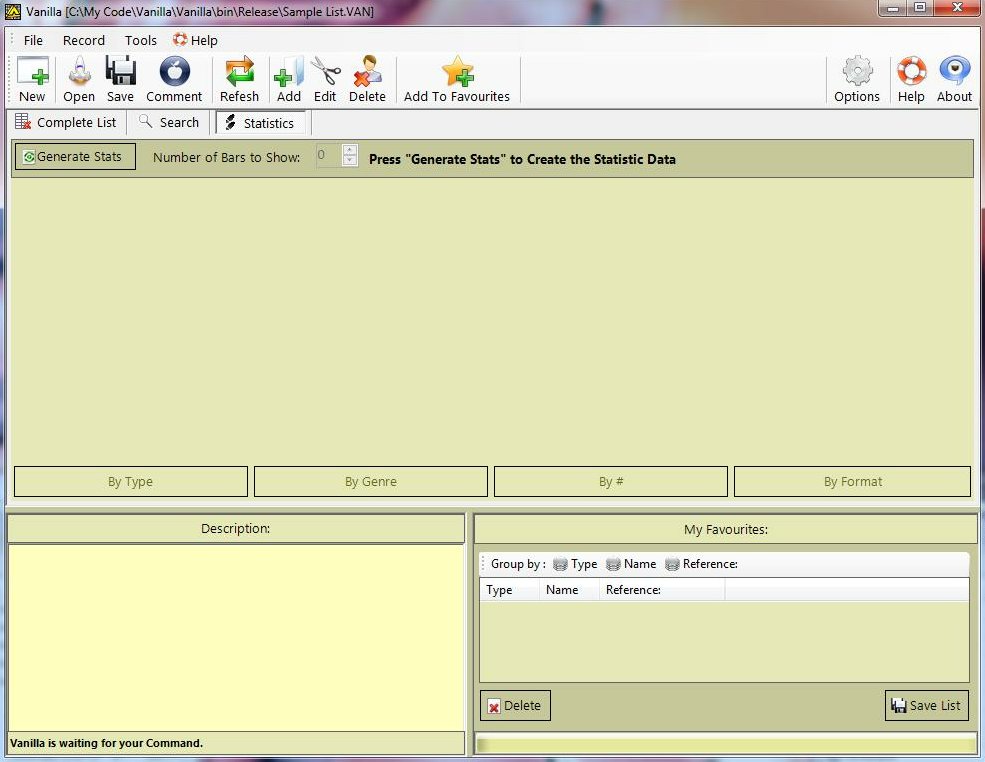Open Options with the gear icon
This screenshot has width=985, height=762.
pyautogui.click(x=857, y=73)
